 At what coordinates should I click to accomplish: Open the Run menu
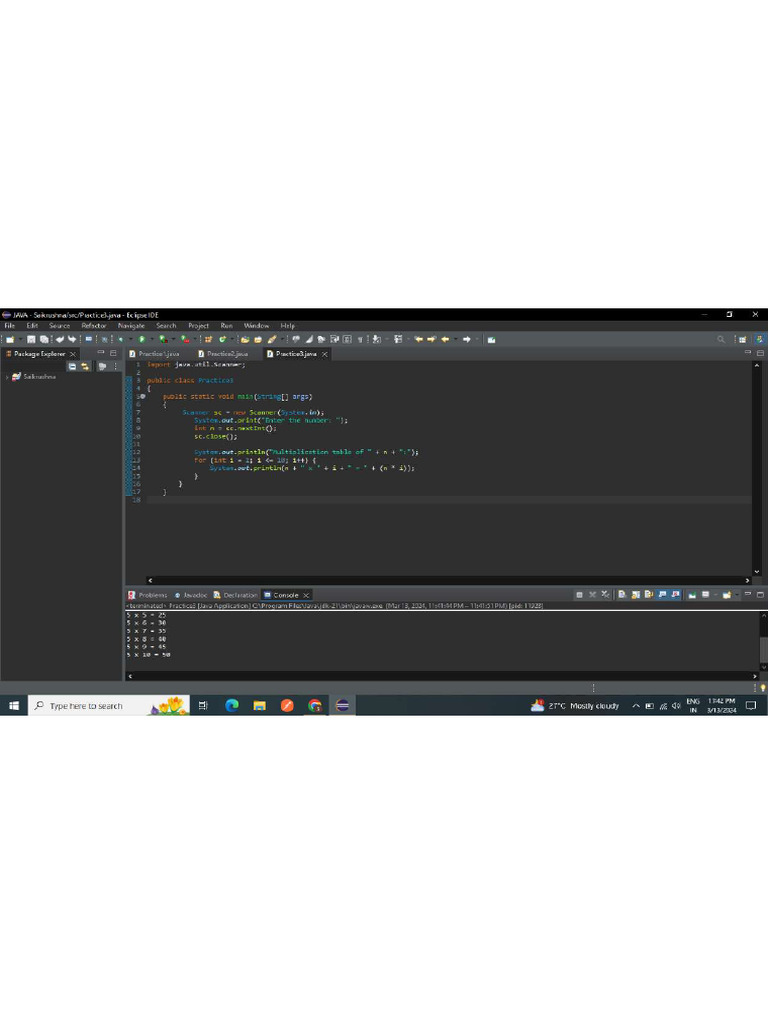coord(227,326)
